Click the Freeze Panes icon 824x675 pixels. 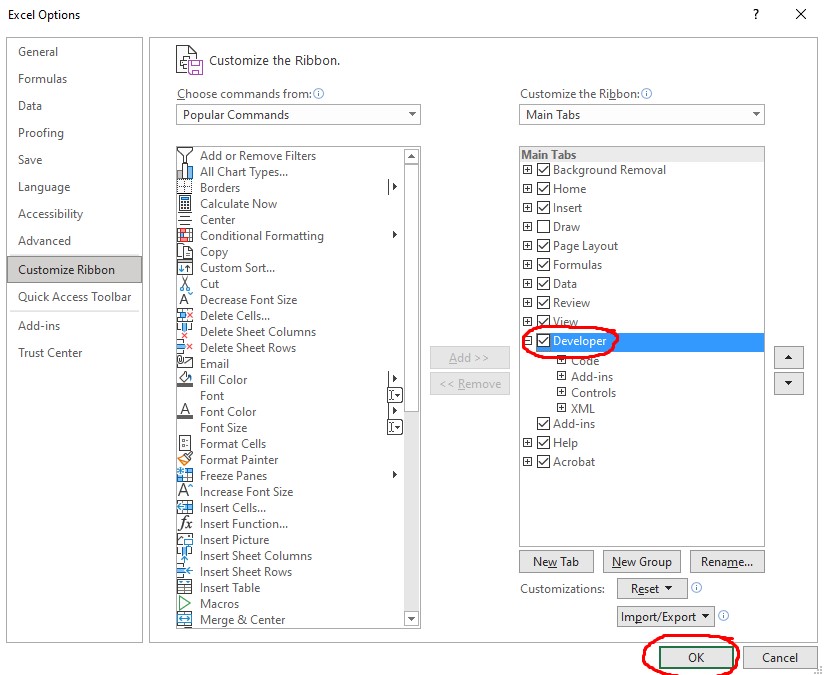point(184,476)
